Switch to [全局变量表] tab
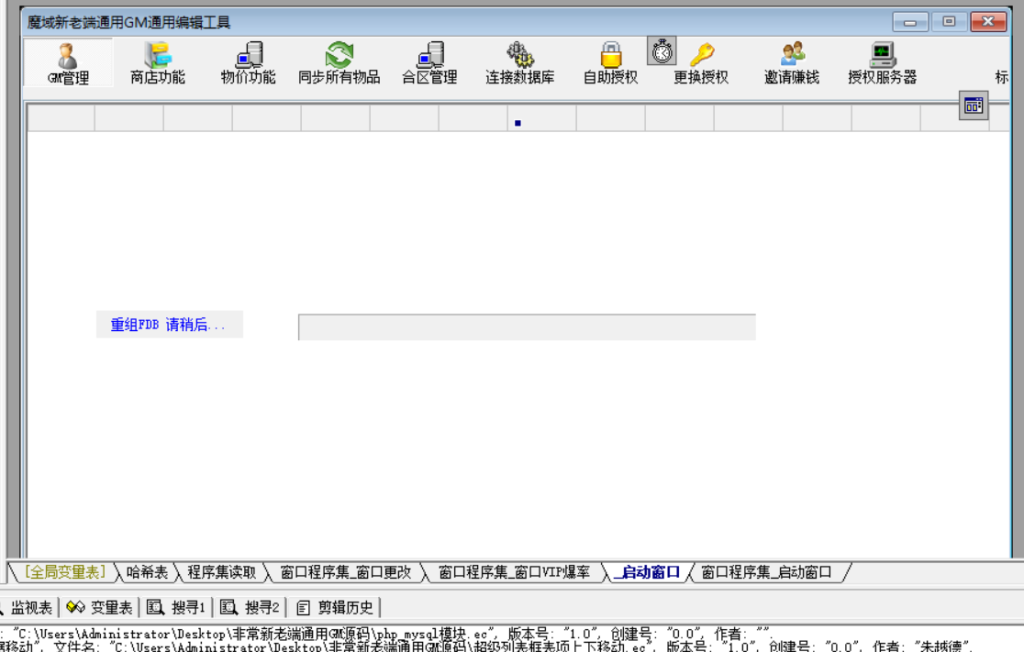 (65, 572)
